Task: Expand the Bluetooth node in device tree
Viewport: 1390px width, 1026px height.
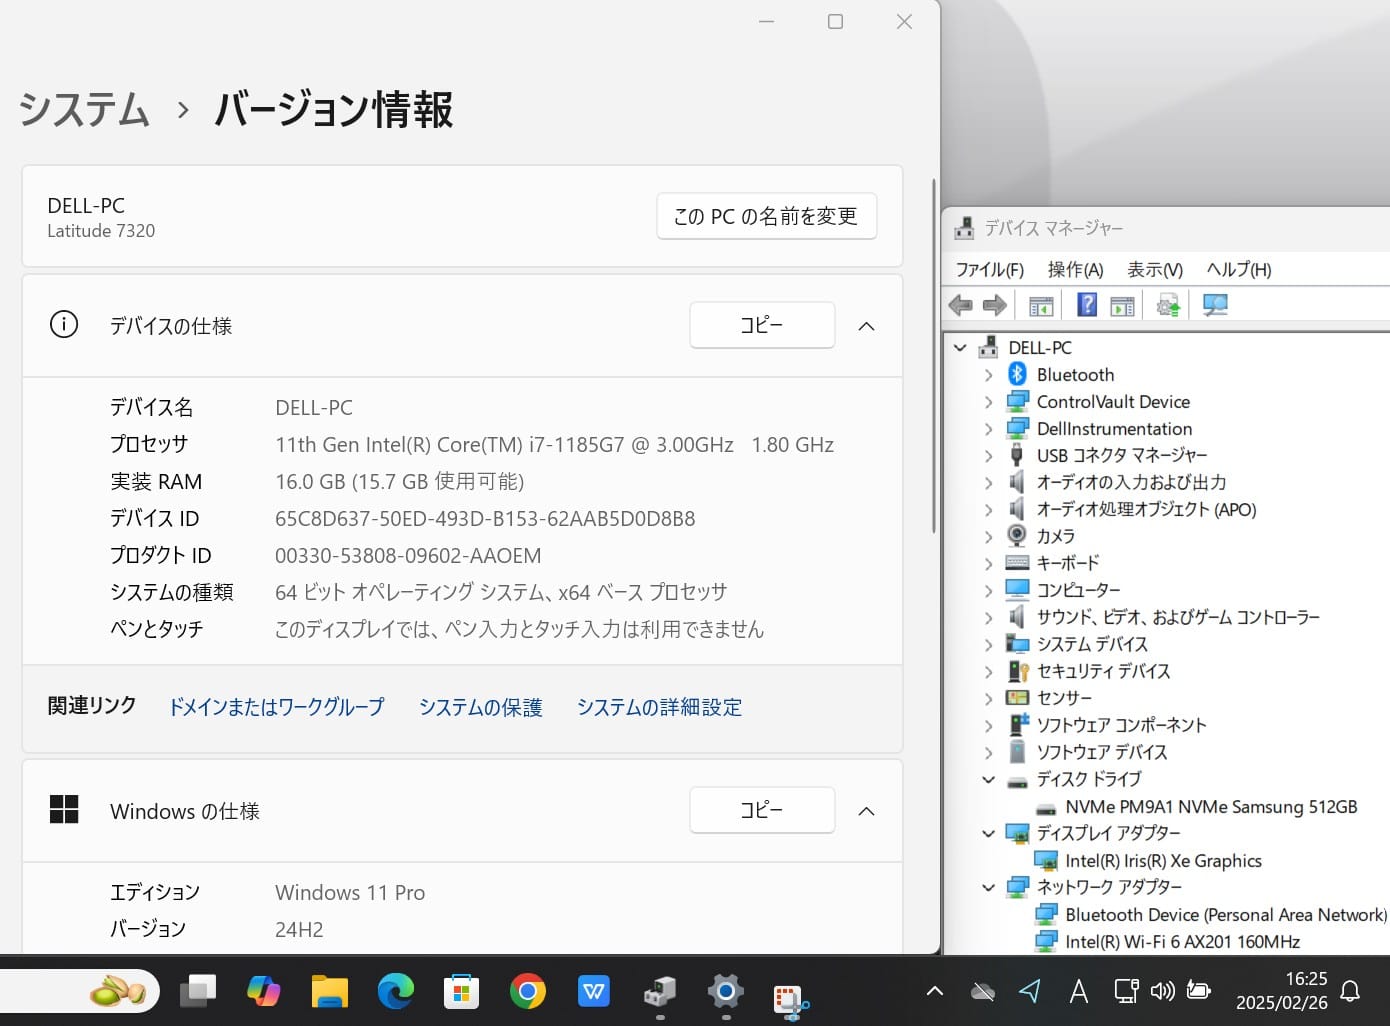Action: [x=988, y=375]
